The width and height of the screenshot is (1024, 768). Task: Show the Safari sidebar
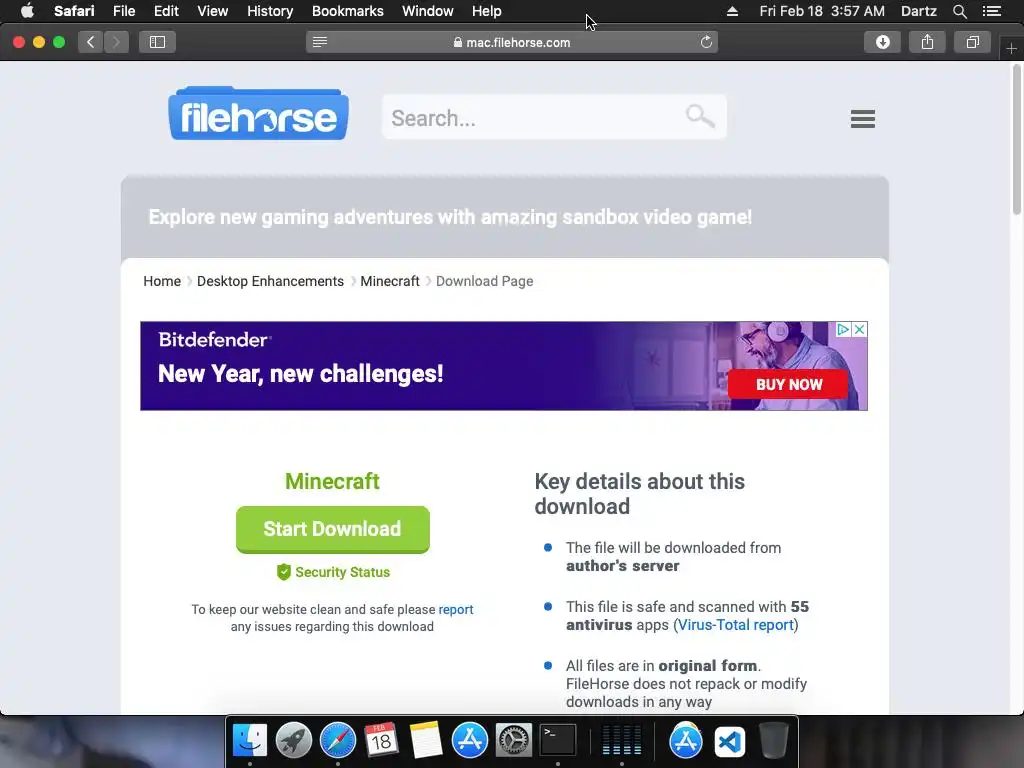[x=157, y=42]
